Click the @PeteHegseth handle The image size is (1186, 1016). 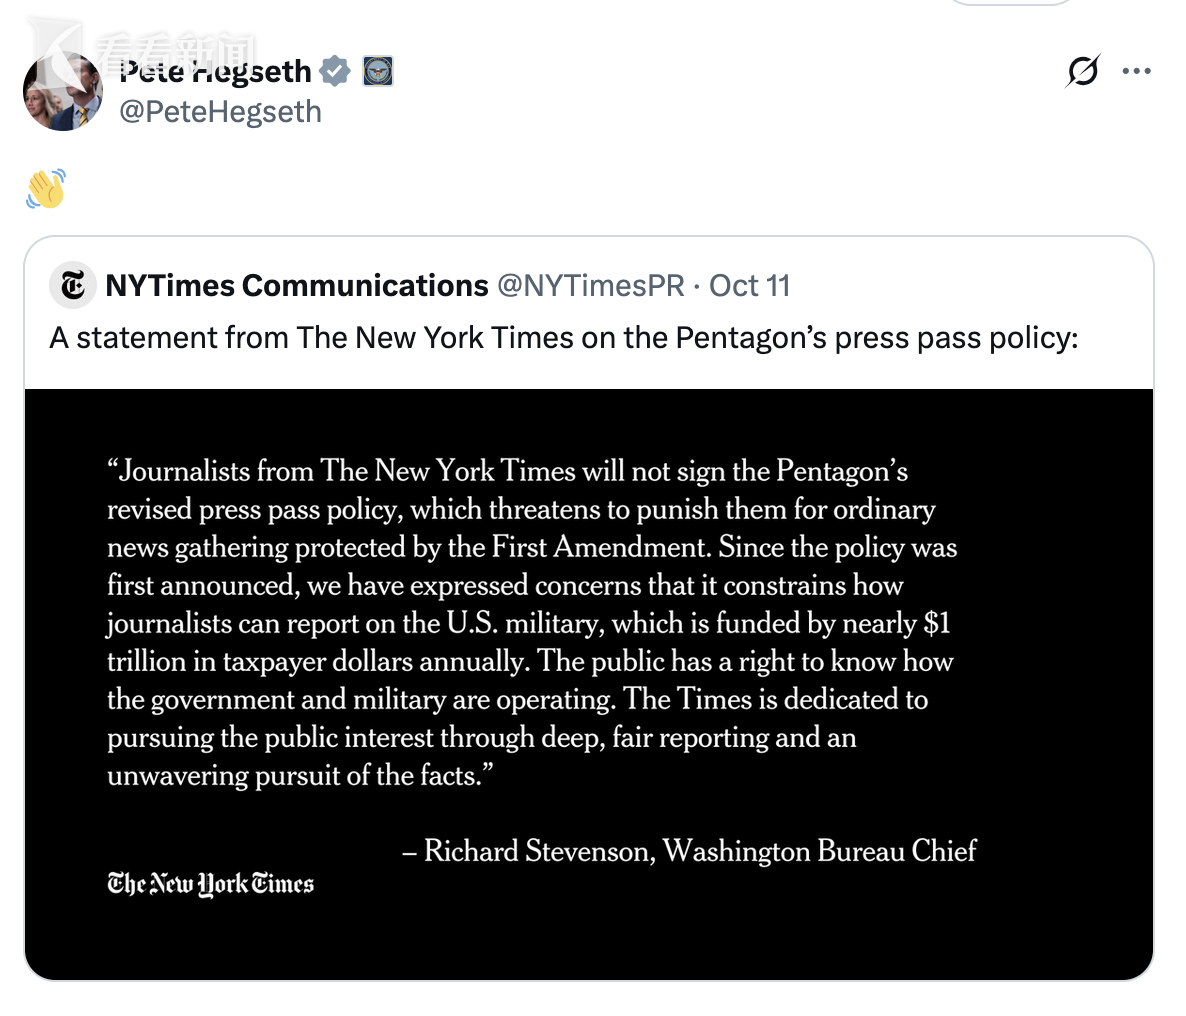(220, 111)
